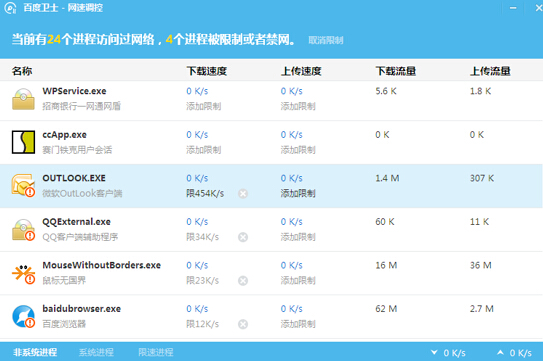Click the QQExternal.exe process icon
Screen dimensions: 543x361
click(x=23, y=229)
